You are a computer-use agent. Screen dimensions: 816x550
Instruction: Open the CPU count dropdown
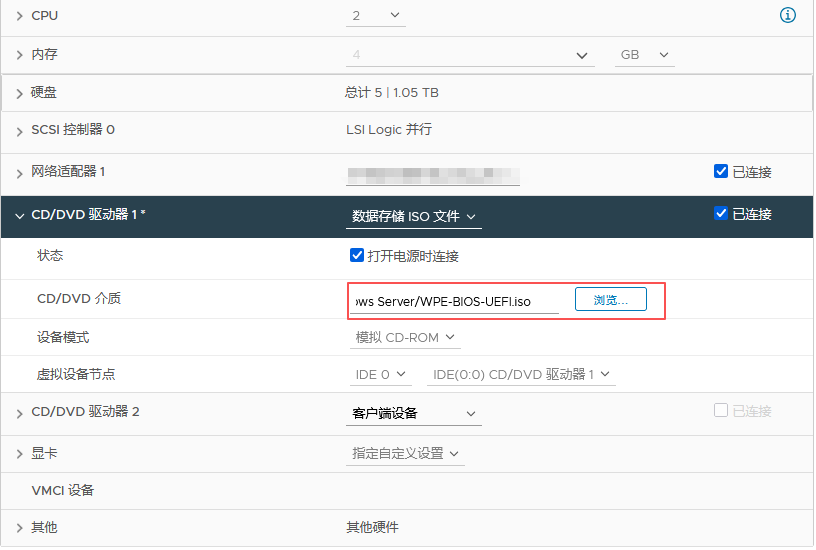(375, 16)
